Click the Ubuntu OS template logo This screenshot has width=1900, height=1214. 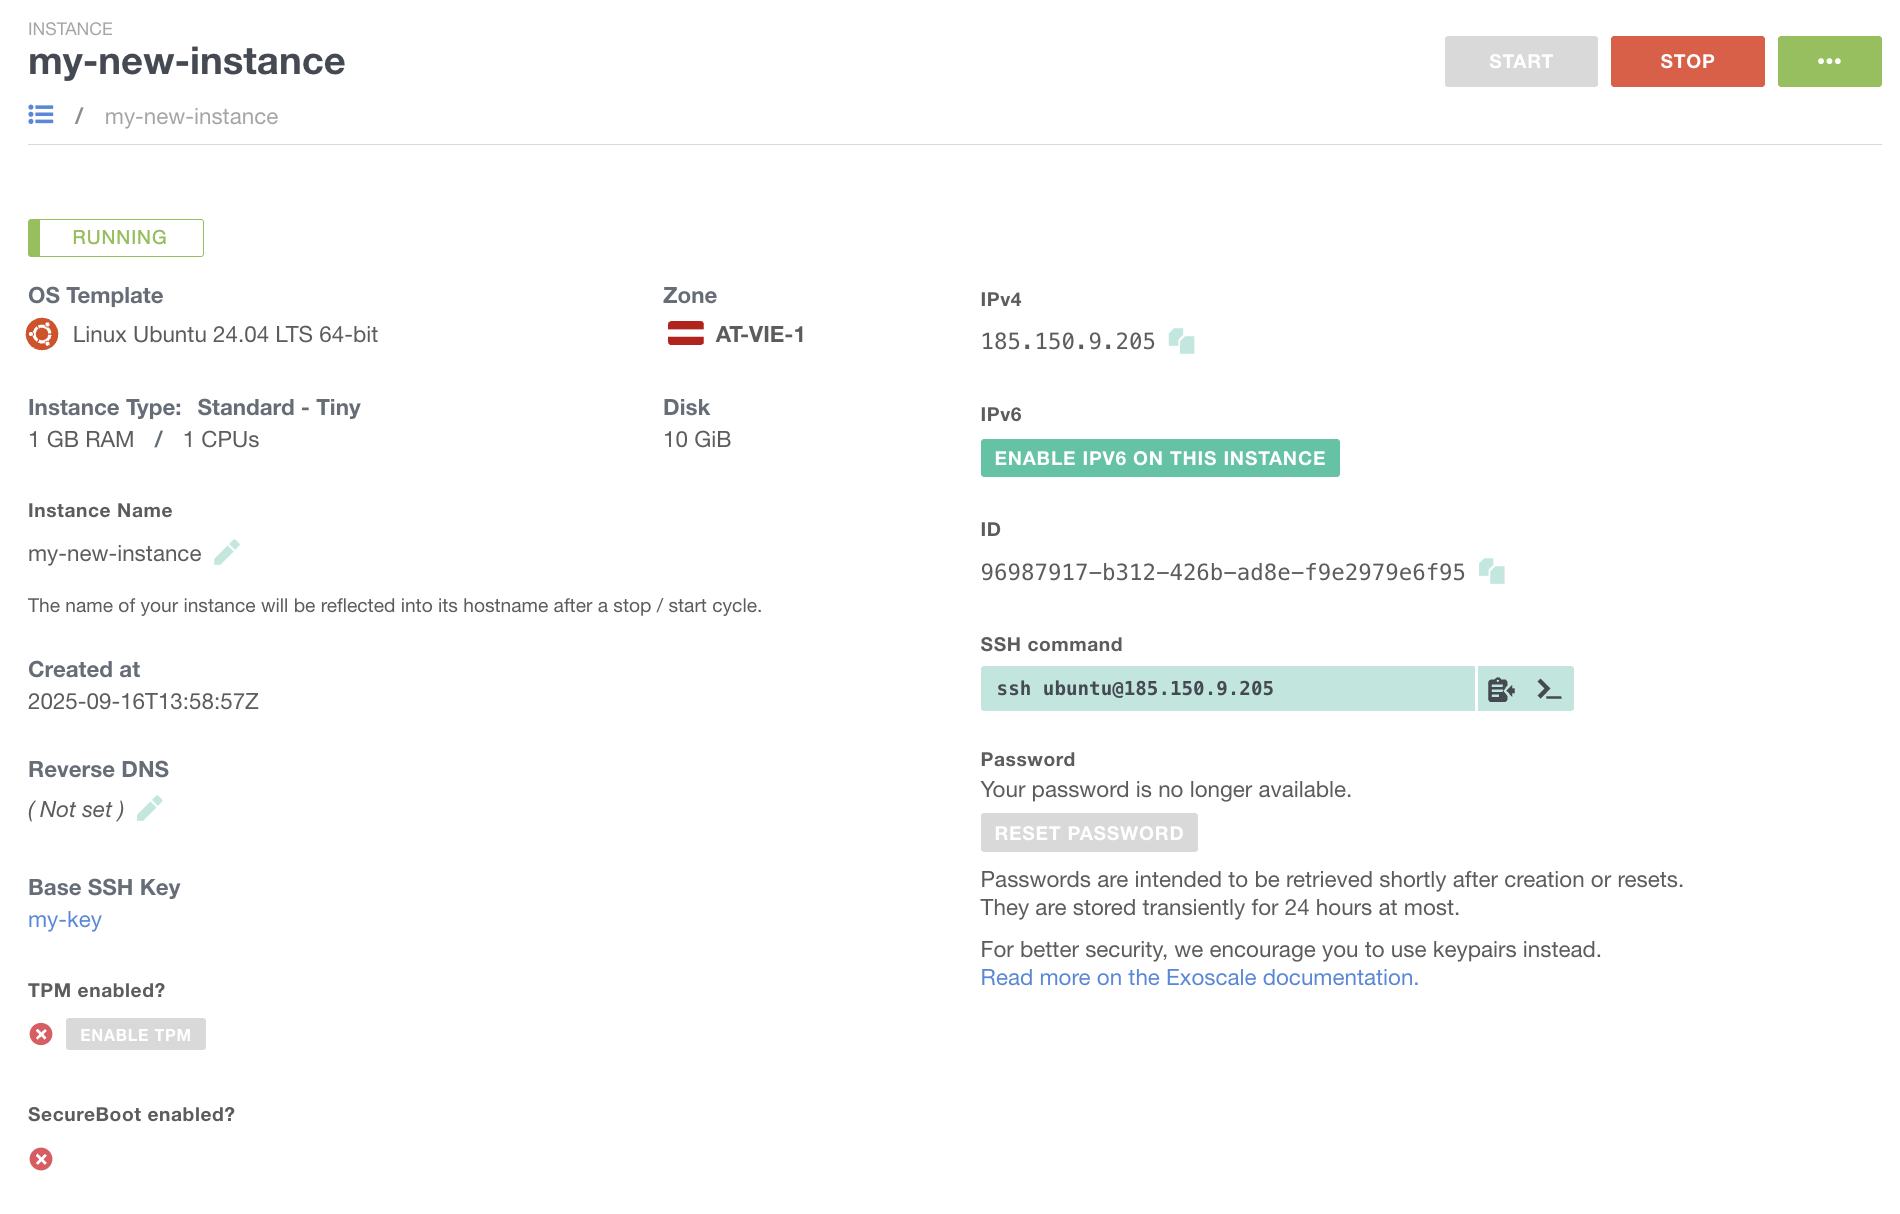tap(42, 334)
